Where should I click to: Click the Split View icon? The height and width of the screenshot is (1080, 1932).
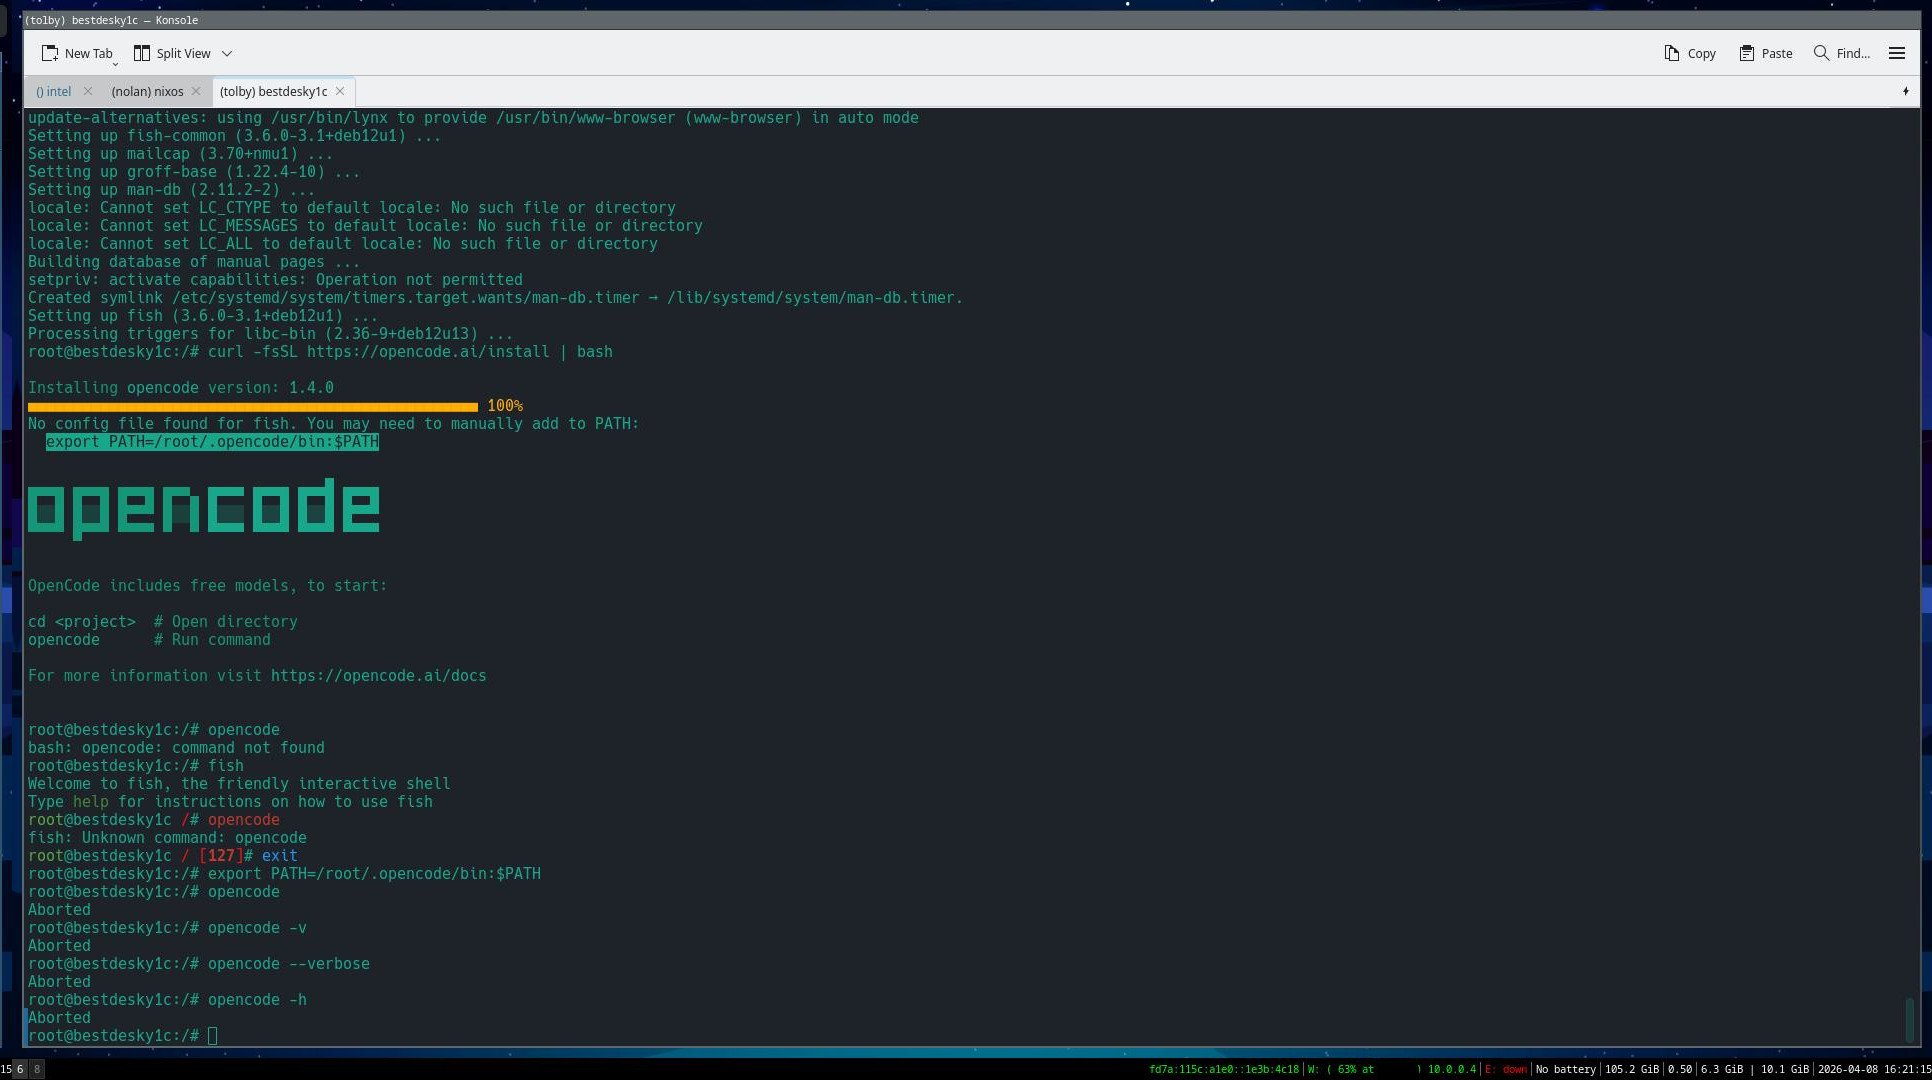142,53
